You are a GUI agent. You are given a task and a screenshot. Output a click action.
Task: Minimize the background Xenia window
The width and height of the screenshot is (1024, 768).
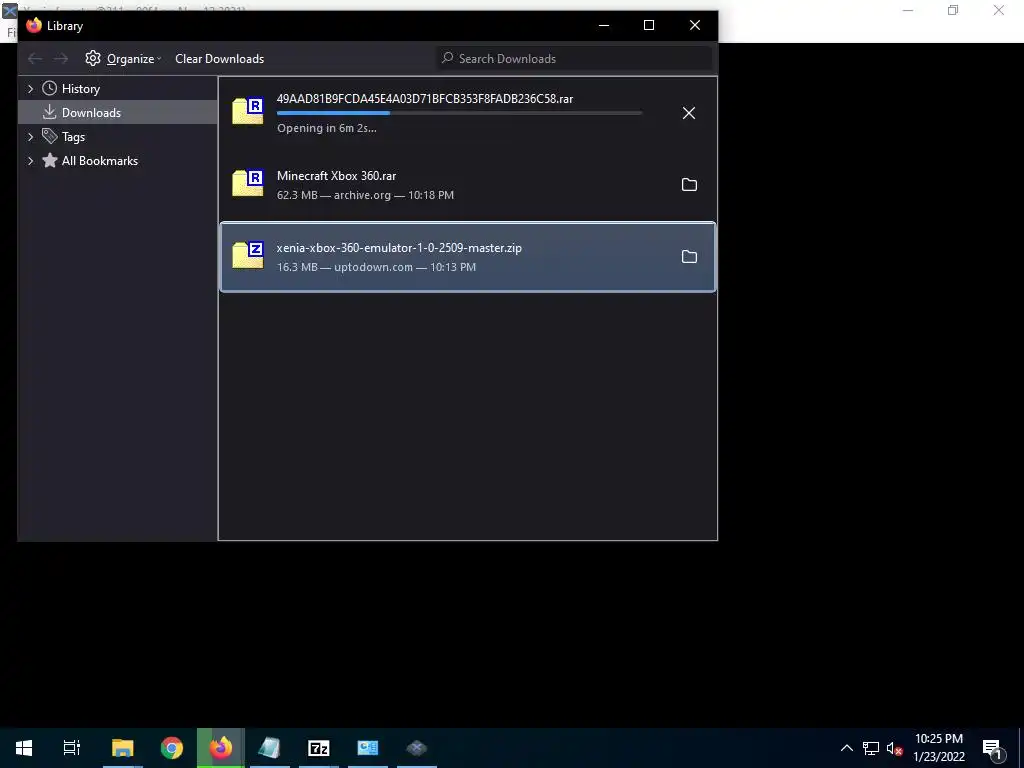pyautogui.click(x=908, y=10)
